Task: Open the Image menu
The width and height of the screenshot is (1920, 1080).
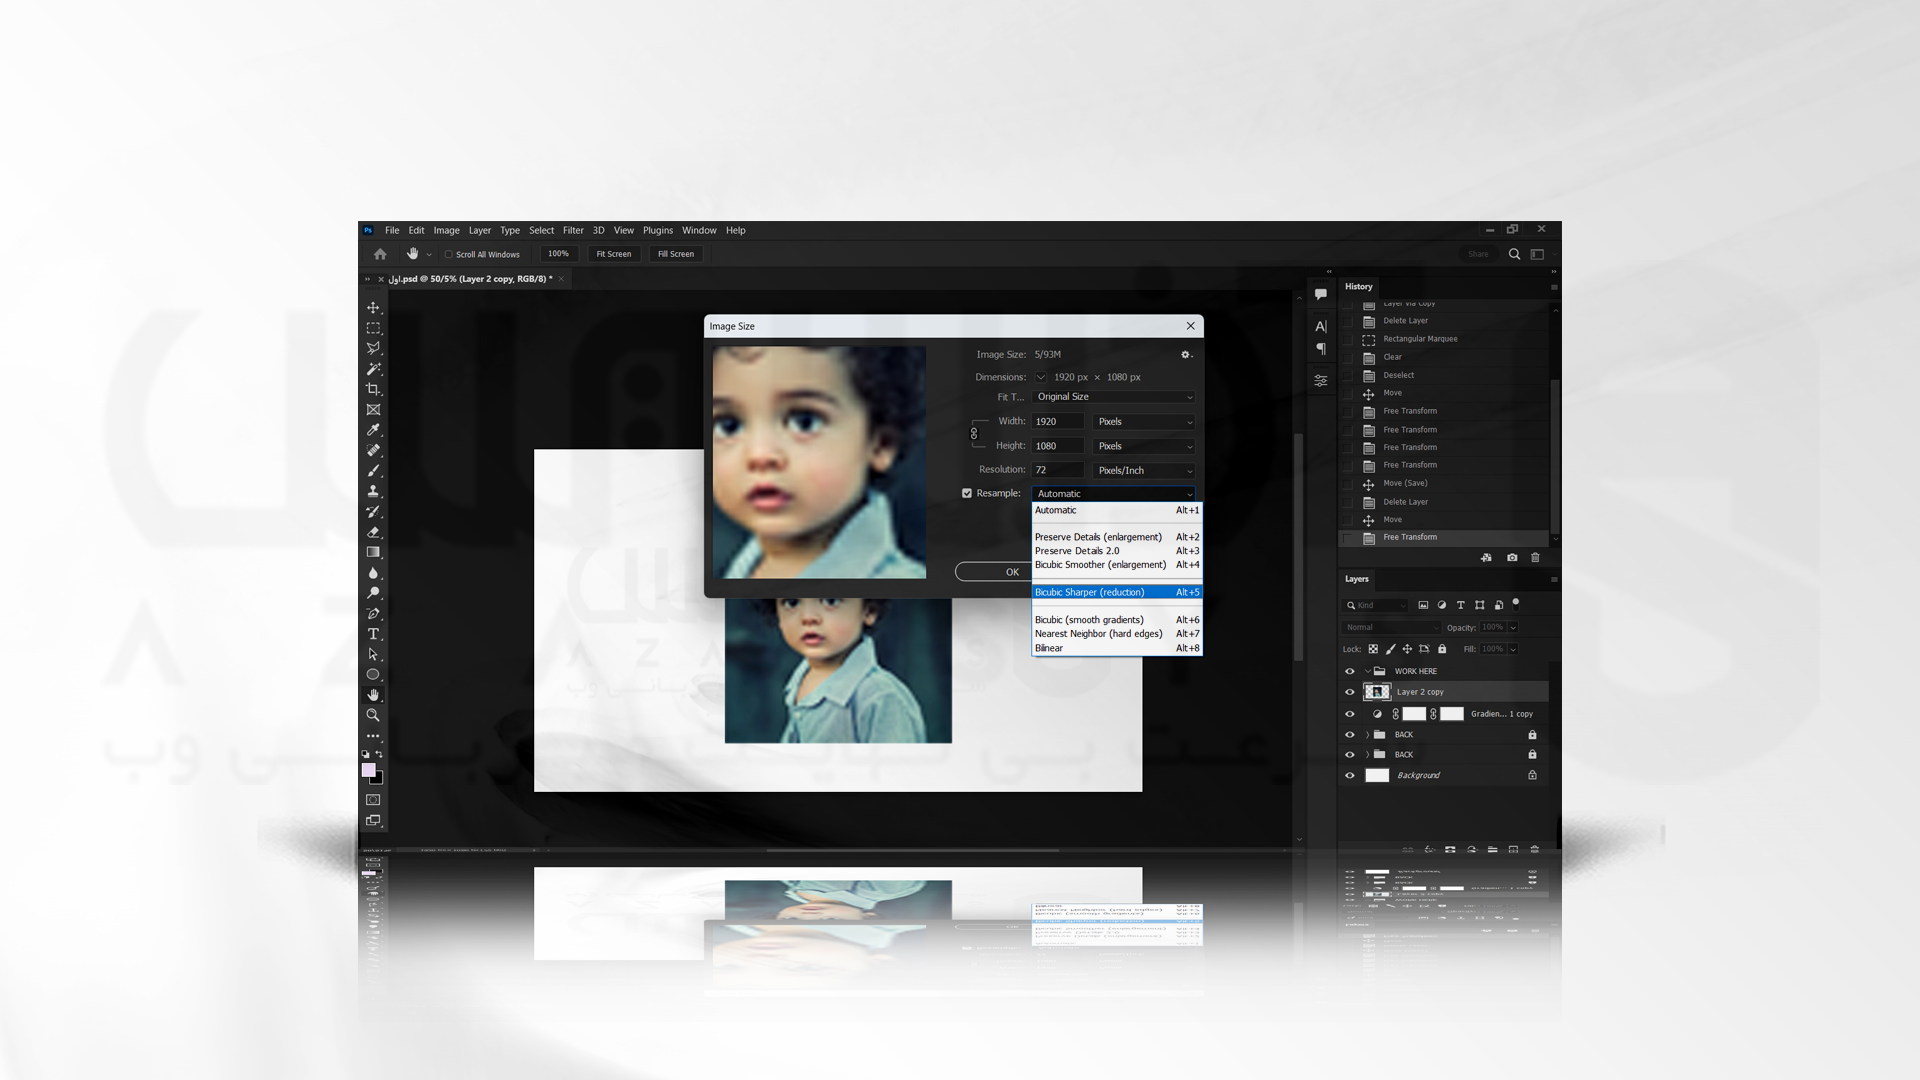Action: click(x=446, y=230)
